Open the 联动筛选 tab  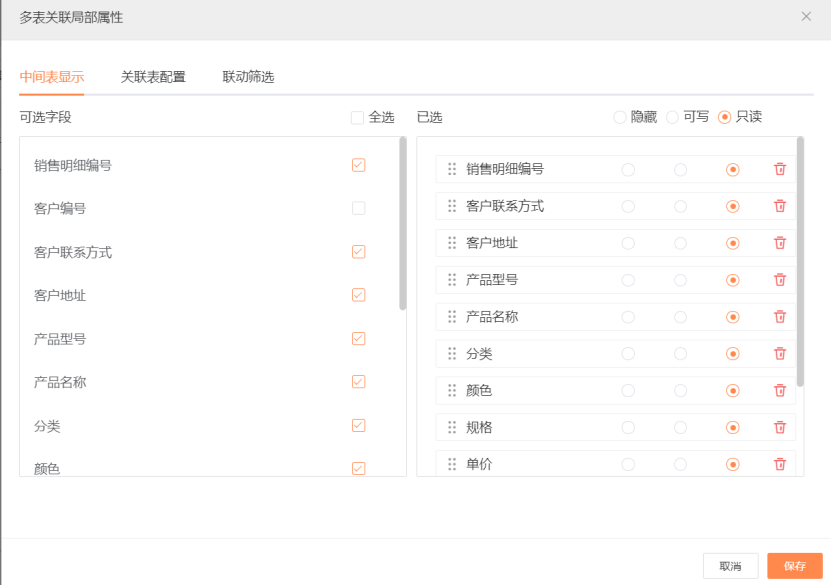(248, 77)
